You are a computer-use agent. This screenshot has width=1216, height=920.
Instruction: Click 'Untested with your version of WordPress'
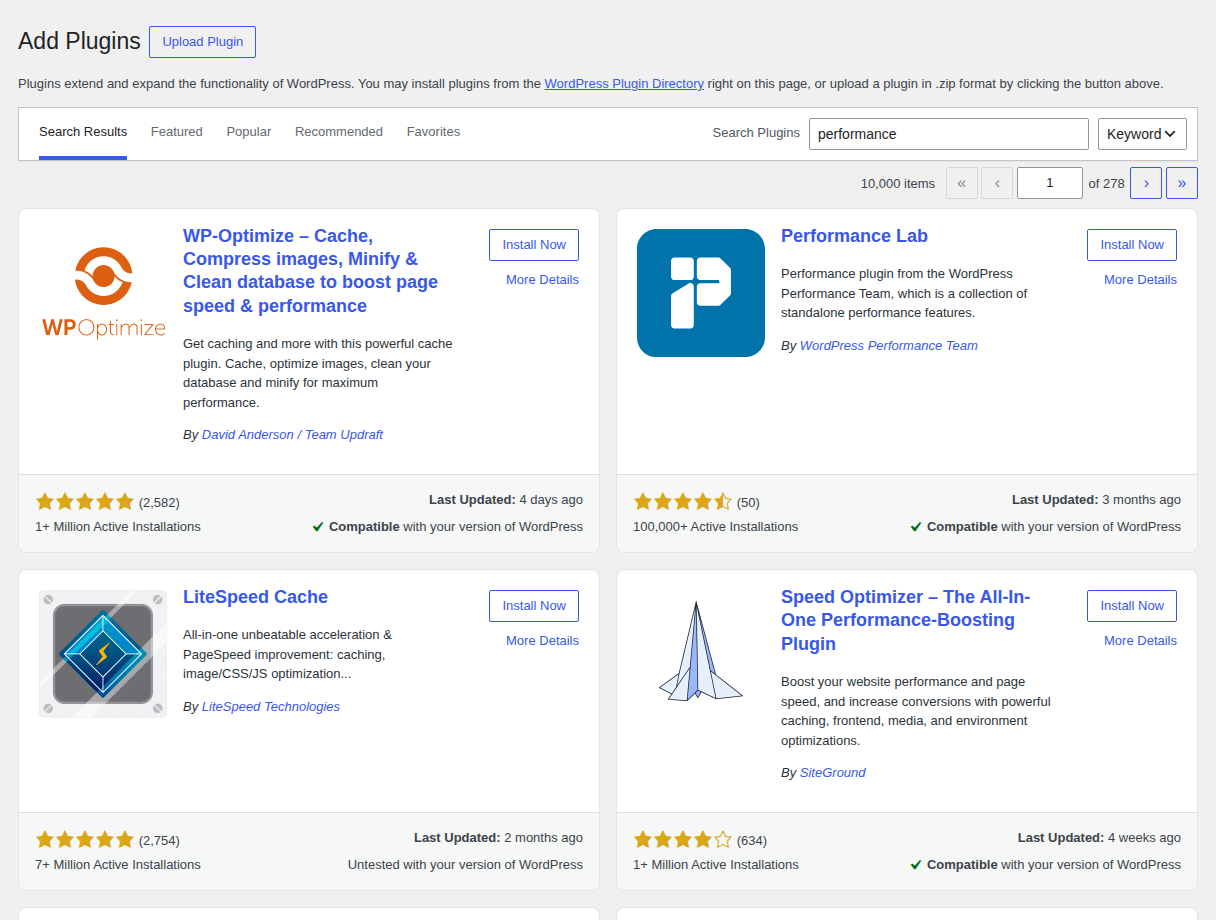point(465,865)
